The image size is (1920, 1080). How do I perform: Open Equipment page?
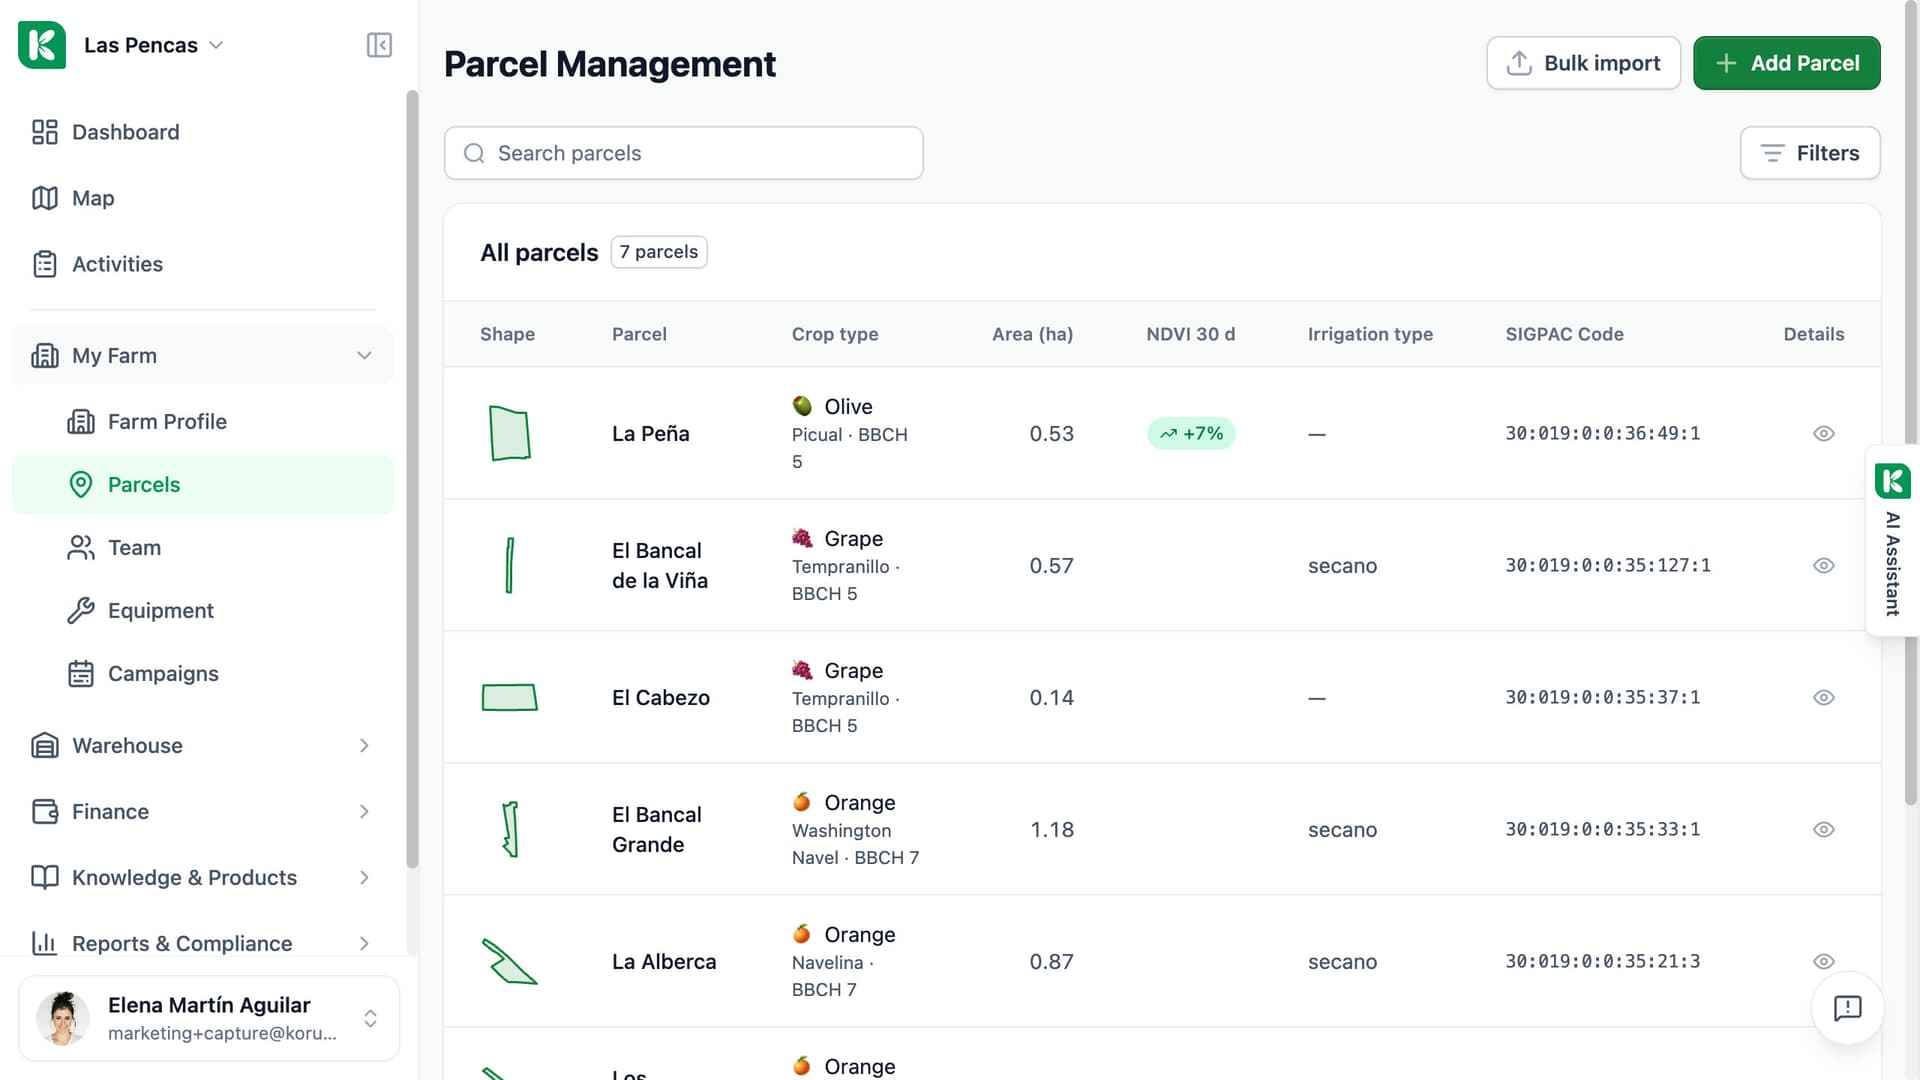203,611
